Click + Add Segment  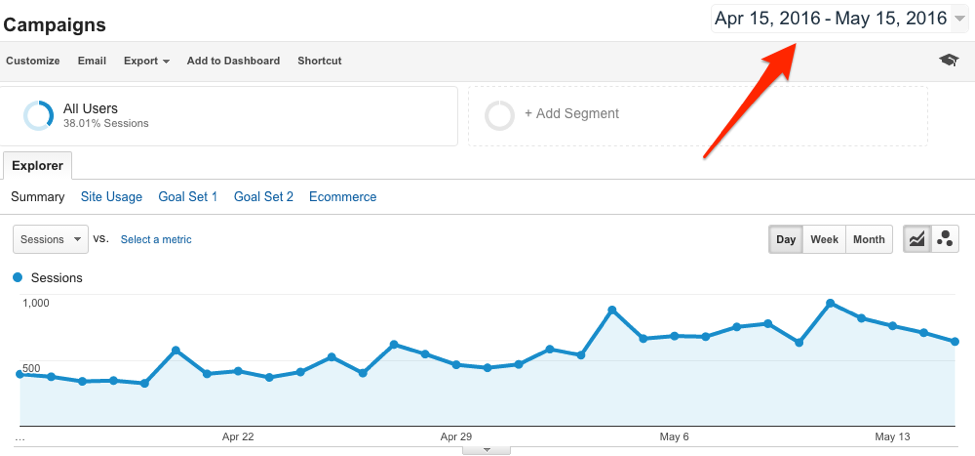572,114
